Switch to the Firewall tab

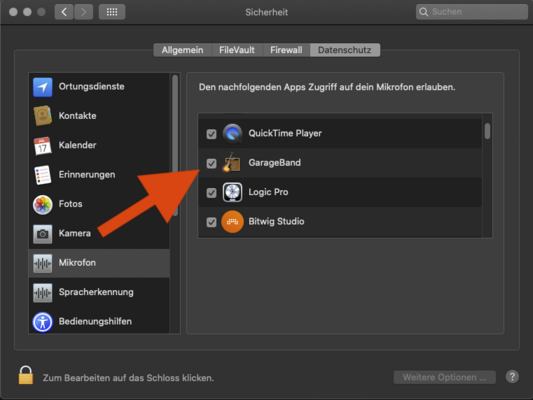pyautogui.click(x=286, y=50)
